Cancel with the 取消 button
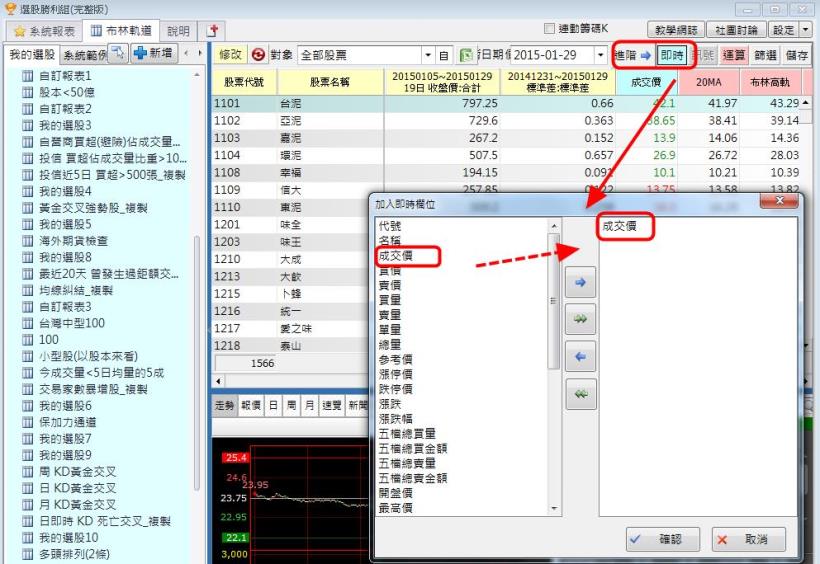Screen dimensions: 820x564 click(748, 539)
